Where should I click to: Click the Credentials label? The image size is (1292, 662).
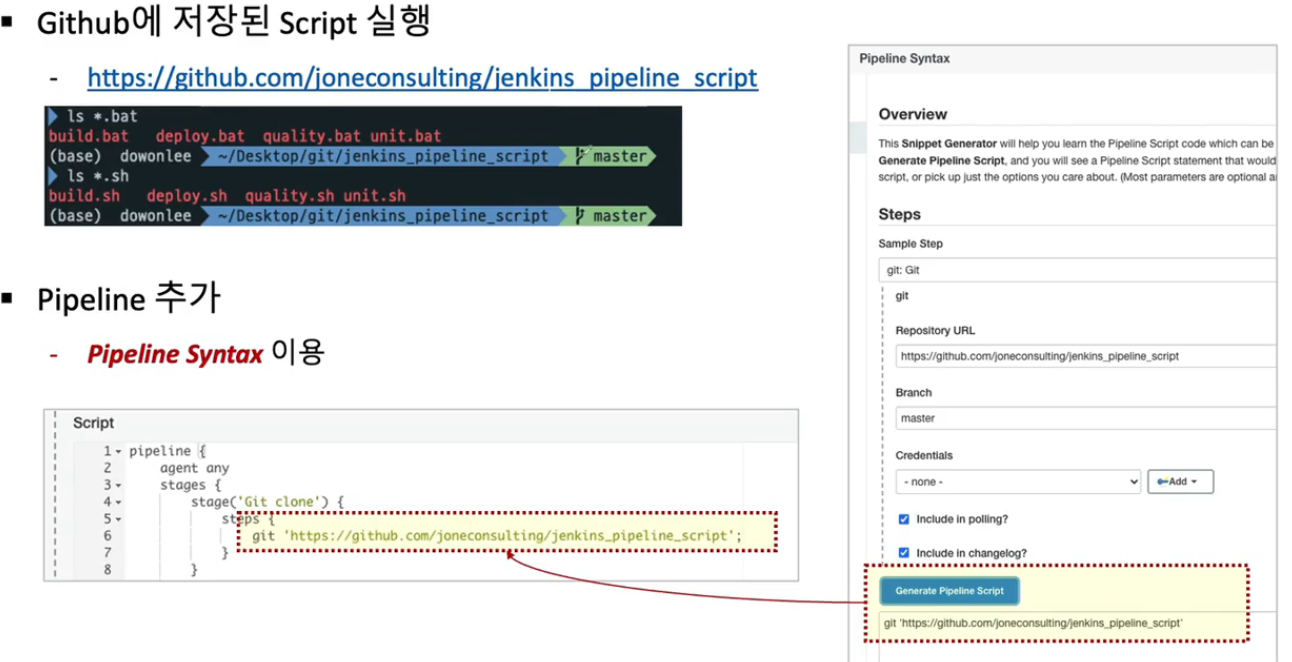pos(924,456)
